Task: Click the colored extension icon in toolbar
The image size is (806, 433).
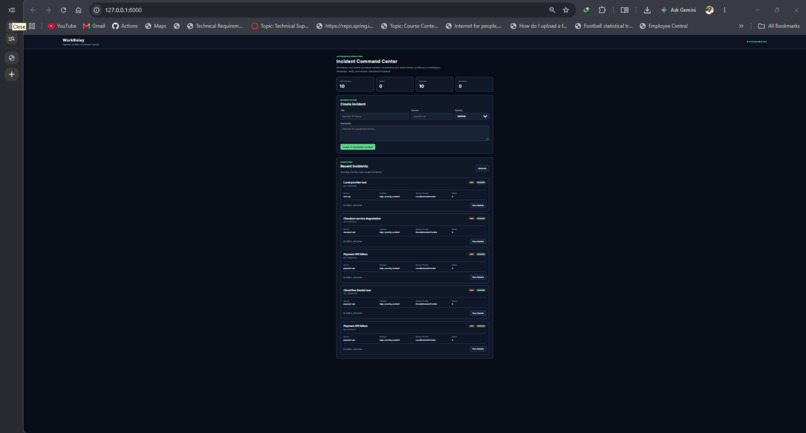Action: 587,10
